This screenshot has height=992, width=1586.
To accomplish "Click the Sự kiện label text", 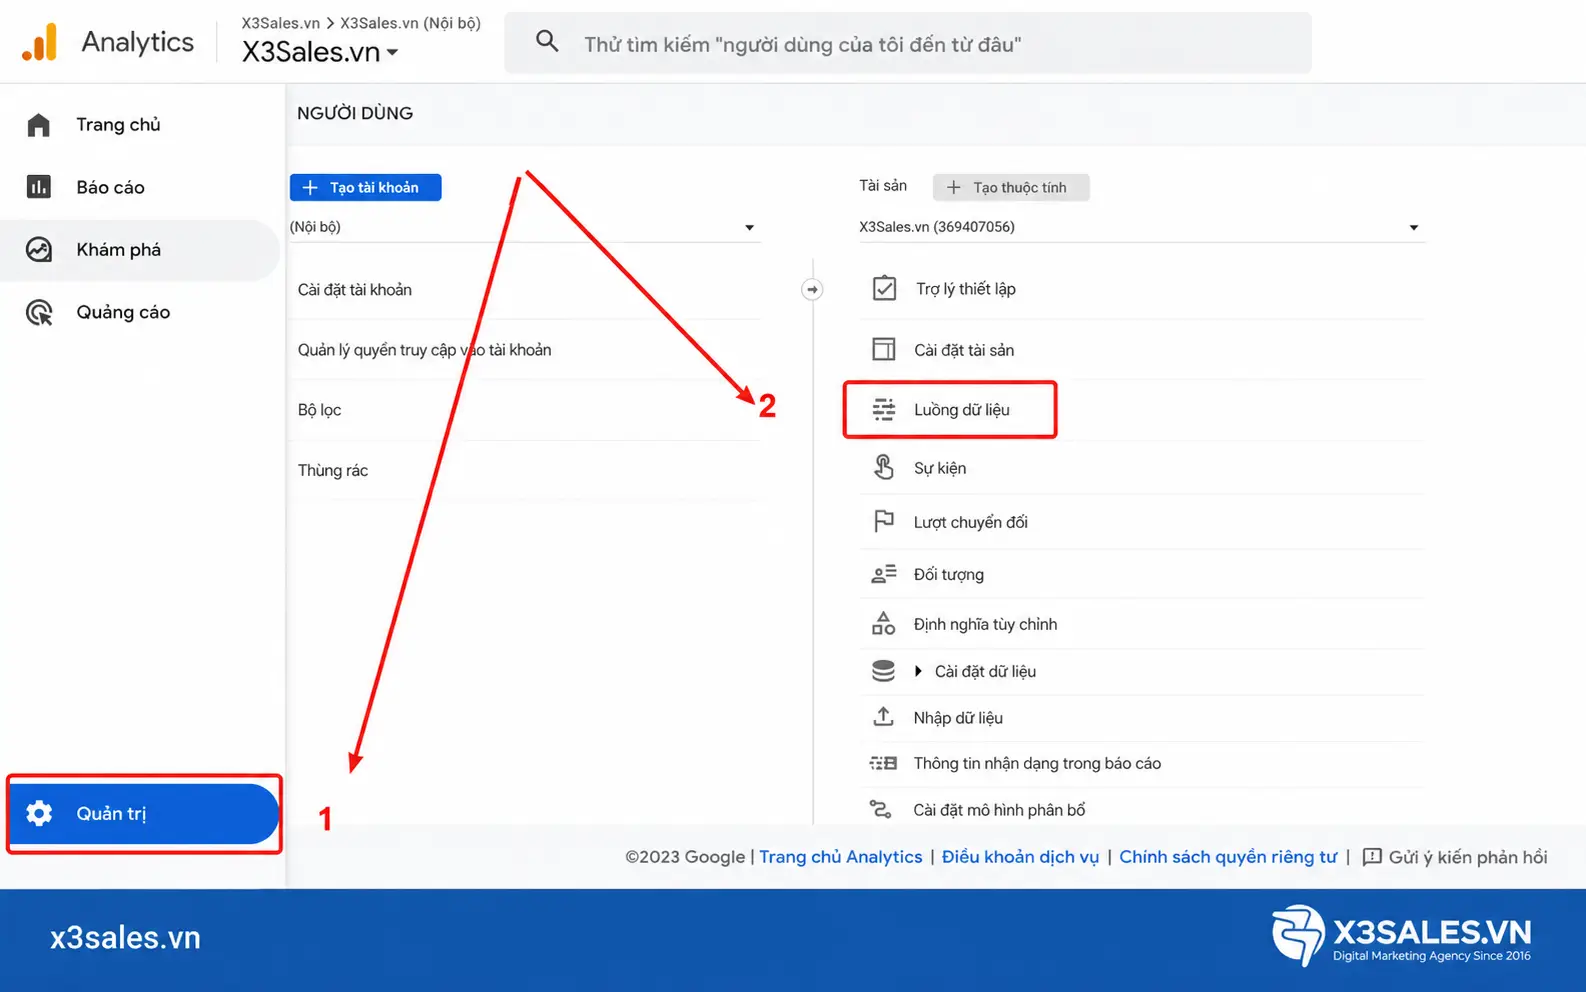I will (940, 468).
